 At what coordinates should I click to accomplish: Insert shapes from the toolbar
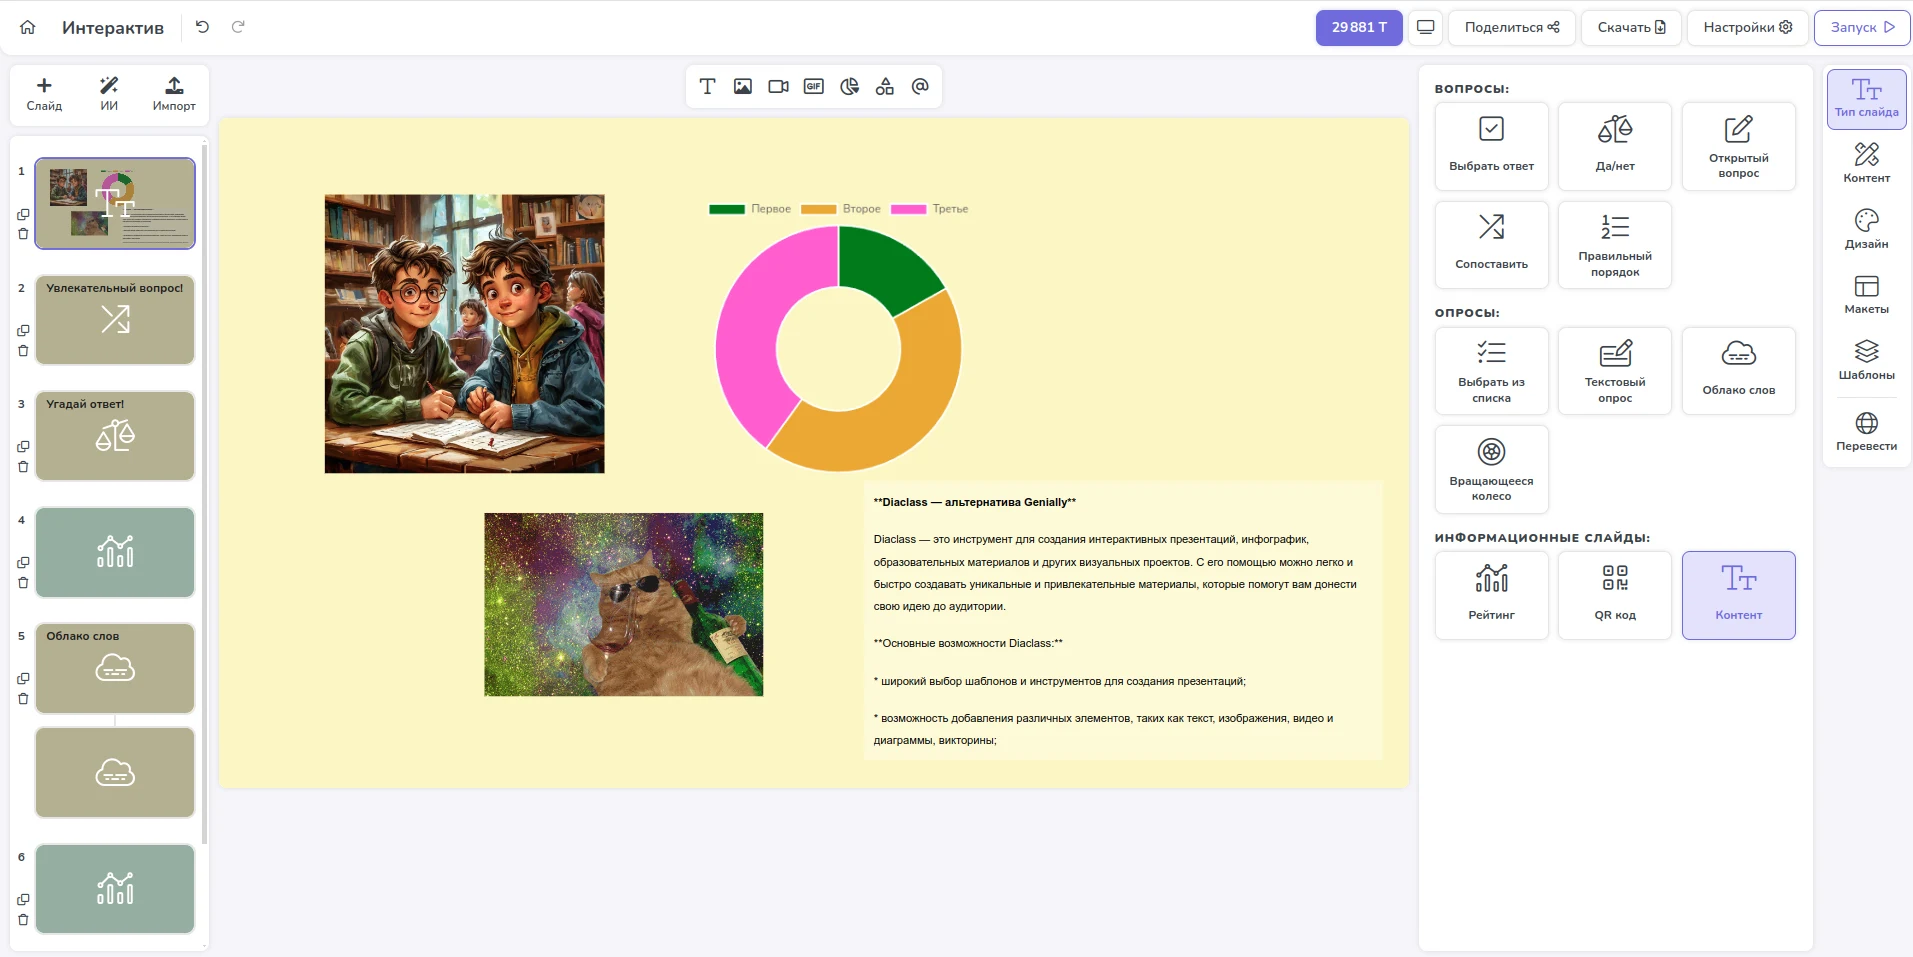coord(885,87)
